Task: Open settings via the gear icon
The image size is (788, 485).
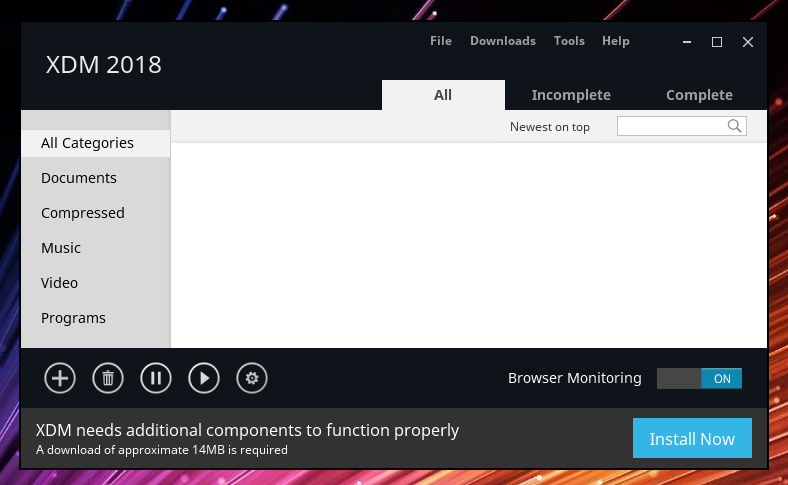Action: tap(252, 378)
